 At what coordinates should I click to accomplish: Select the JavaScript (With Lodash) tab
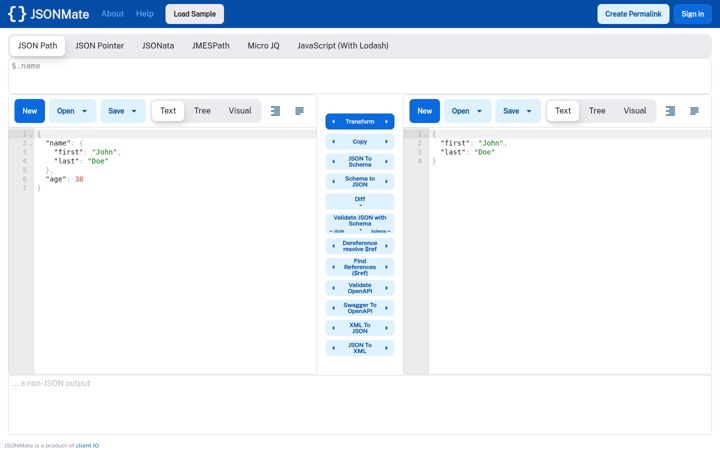[343, 46]
